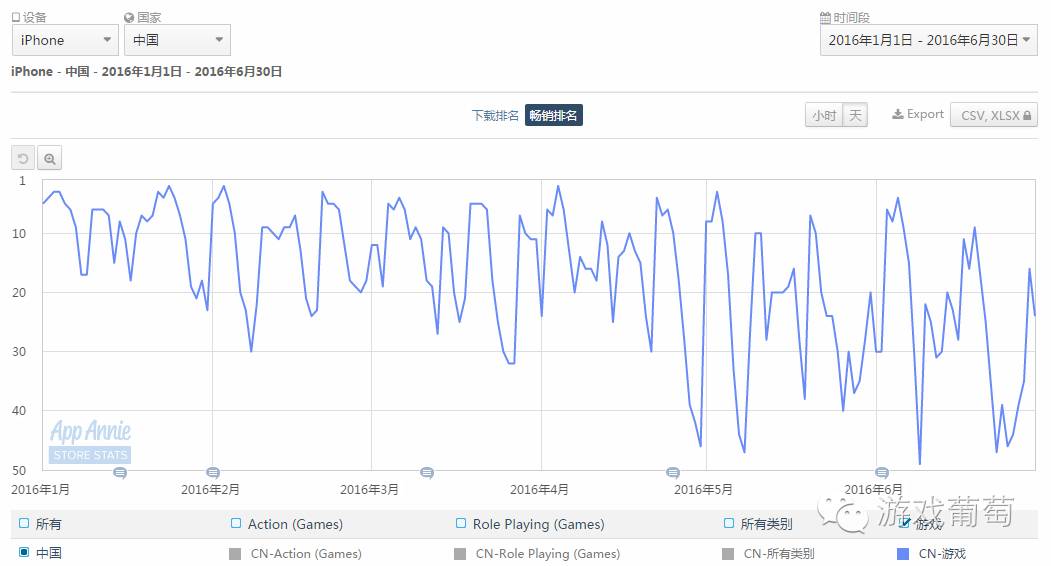Open the comment bubble marker in mid-March
This screenshot has width=1051, height=566.
(x=427, y=472)
